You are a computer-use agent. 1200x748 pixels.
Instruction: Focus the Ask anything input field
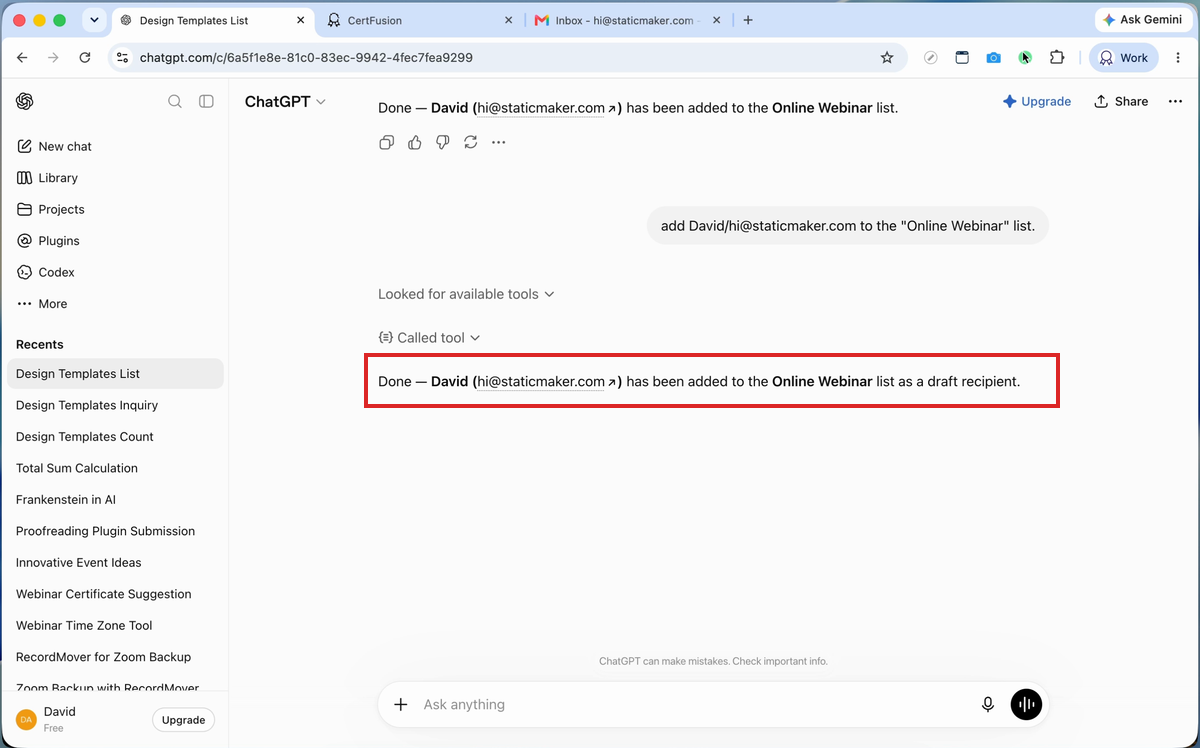click(695, 704)
